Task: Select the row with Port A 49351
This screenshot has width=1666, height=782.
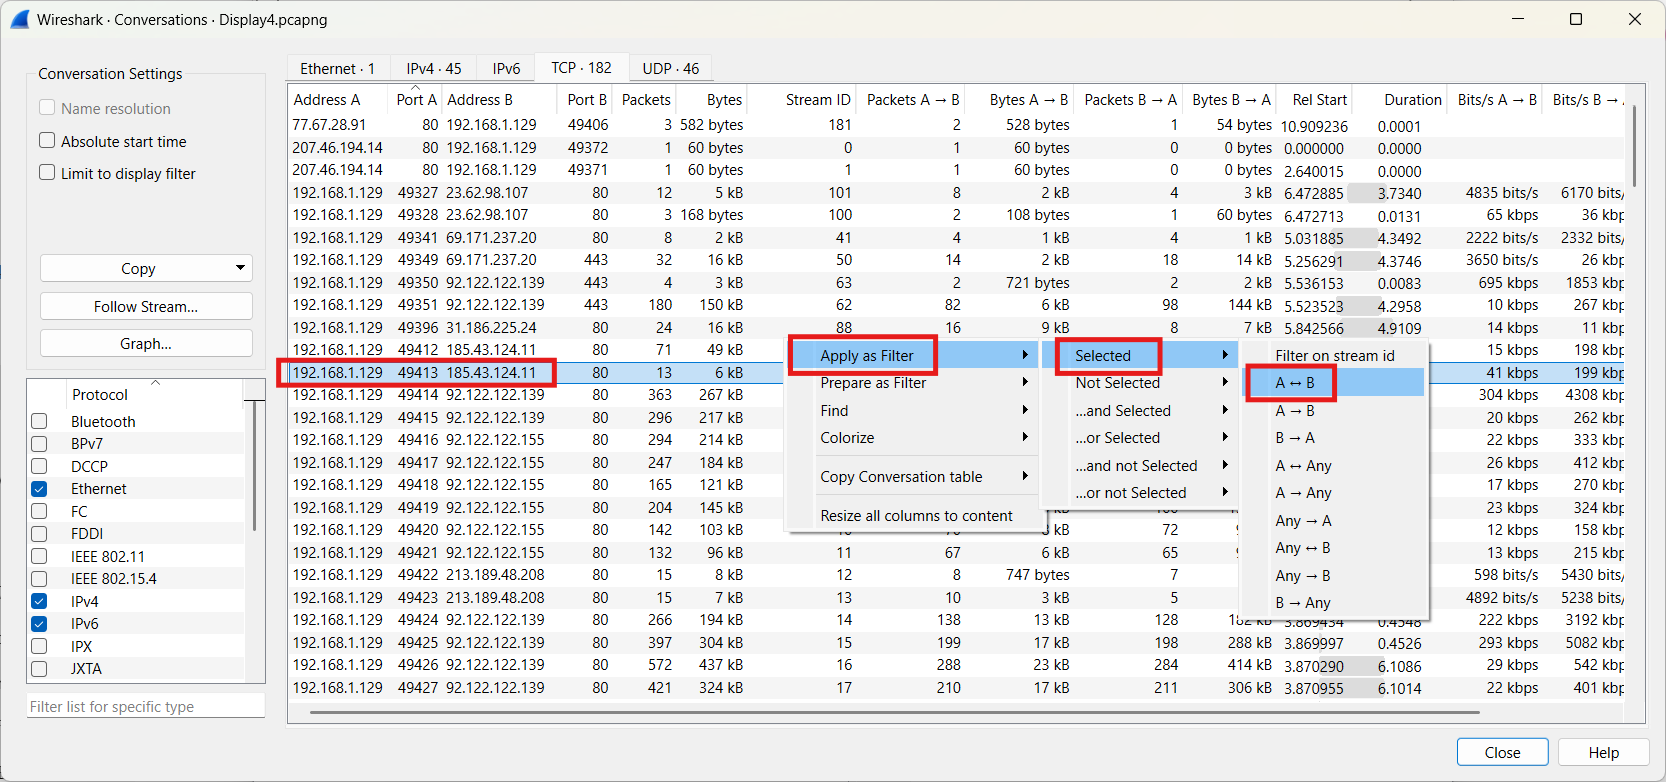Action: pos(955,305)
